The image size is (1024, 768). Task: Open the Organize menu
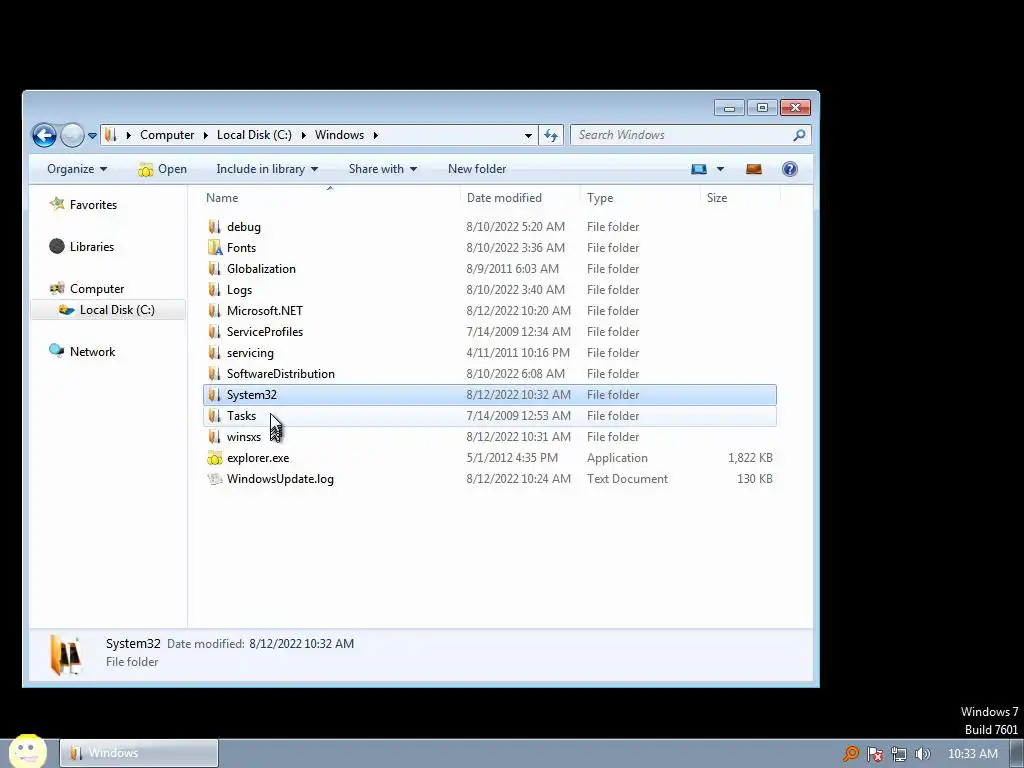click(x=77, y=169)
